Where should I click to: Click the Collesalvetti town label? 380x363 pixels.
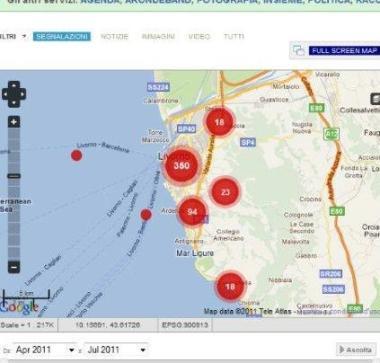click(x=360, y=110)
